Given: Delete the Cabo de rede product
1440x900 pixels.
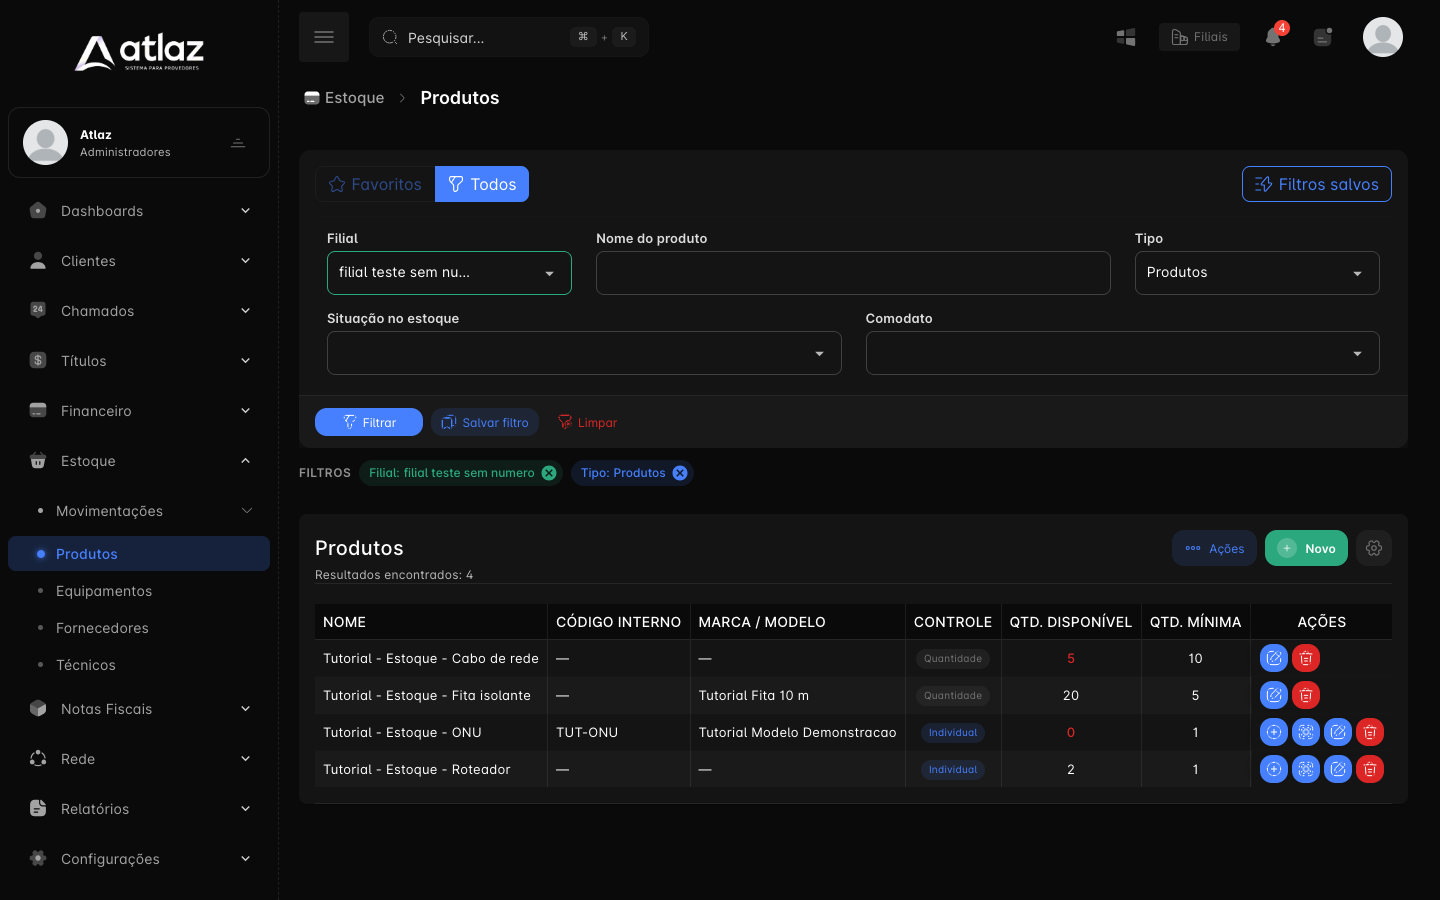Looking at the screenshot, I should tap(1306, 658).
